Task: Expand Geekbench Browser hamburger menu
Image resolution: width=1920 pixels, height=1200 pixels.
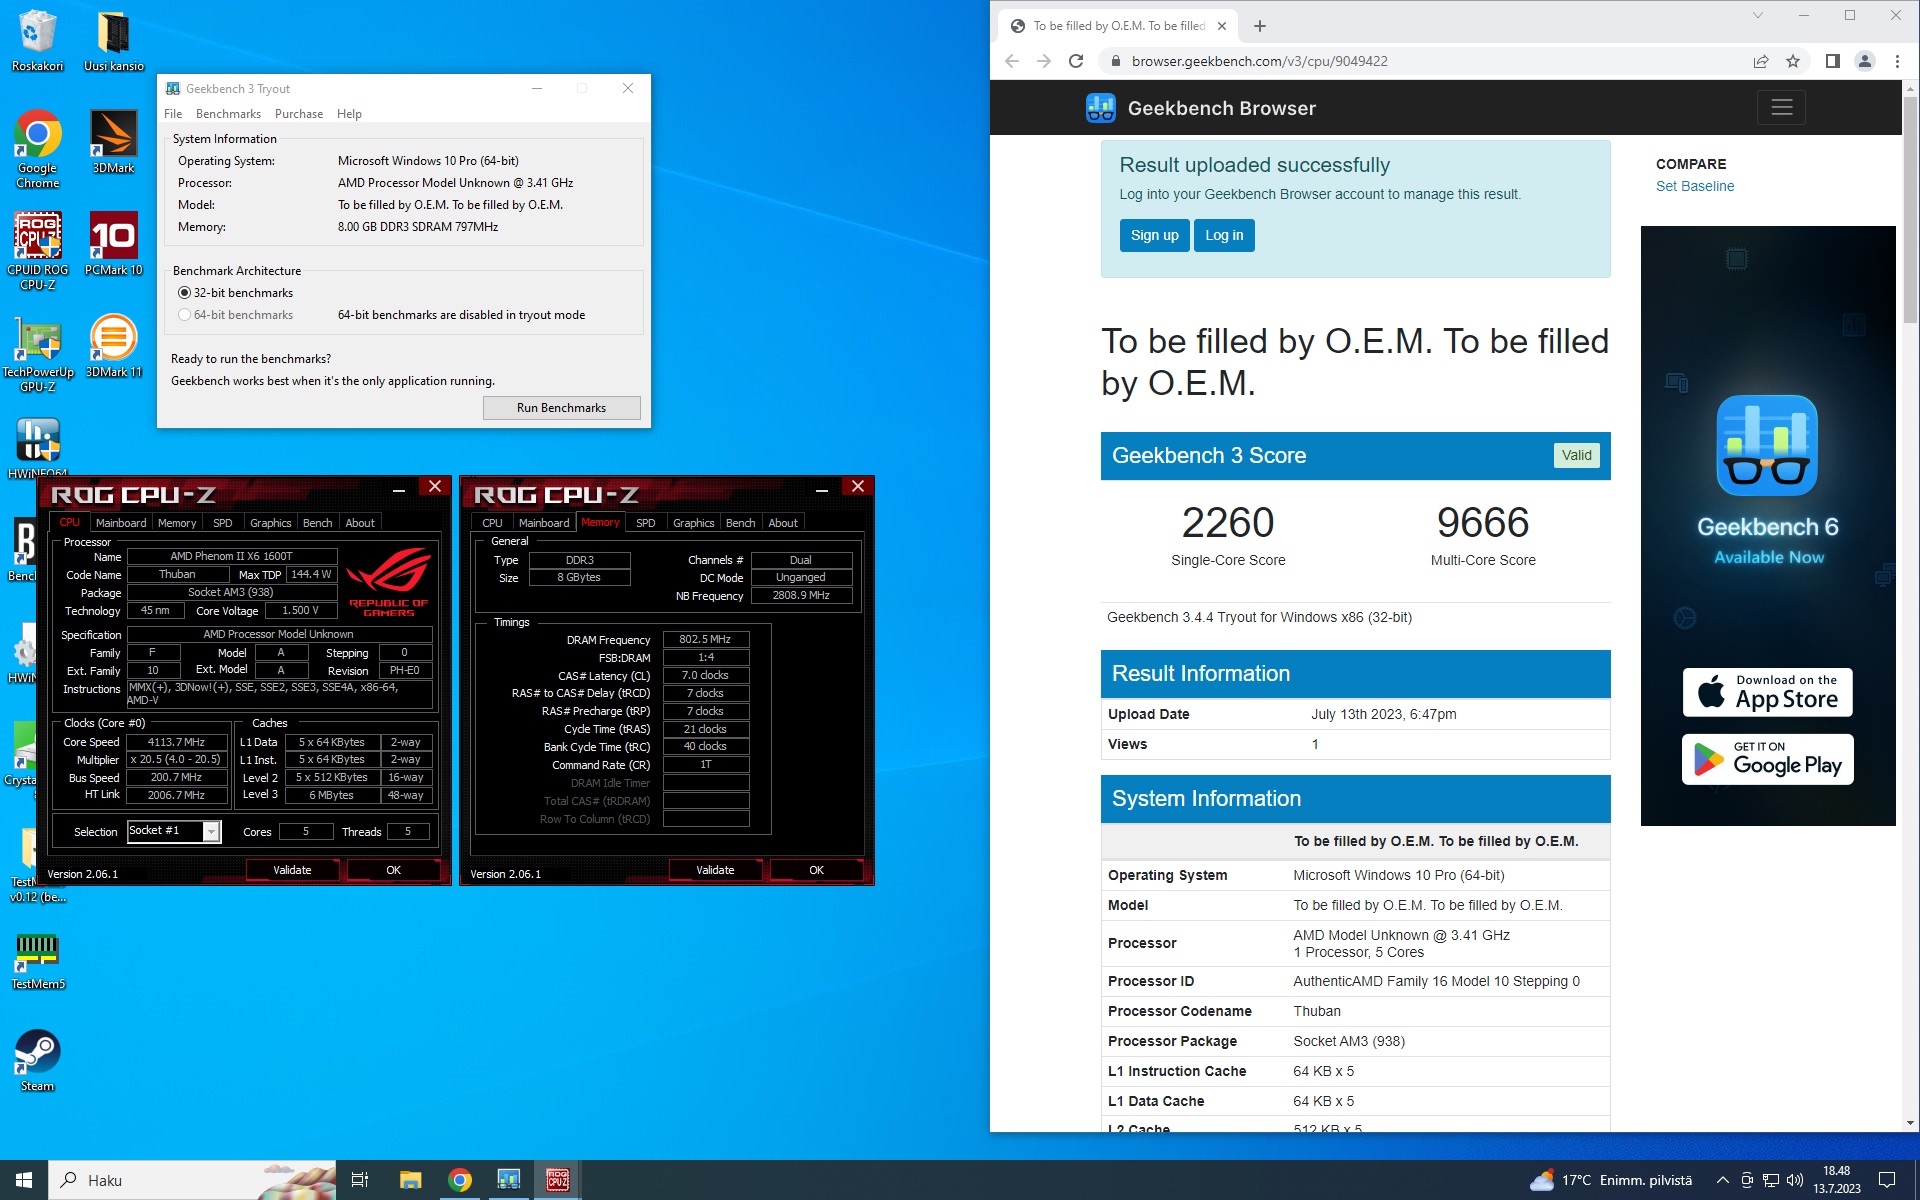Action: 1781,108
